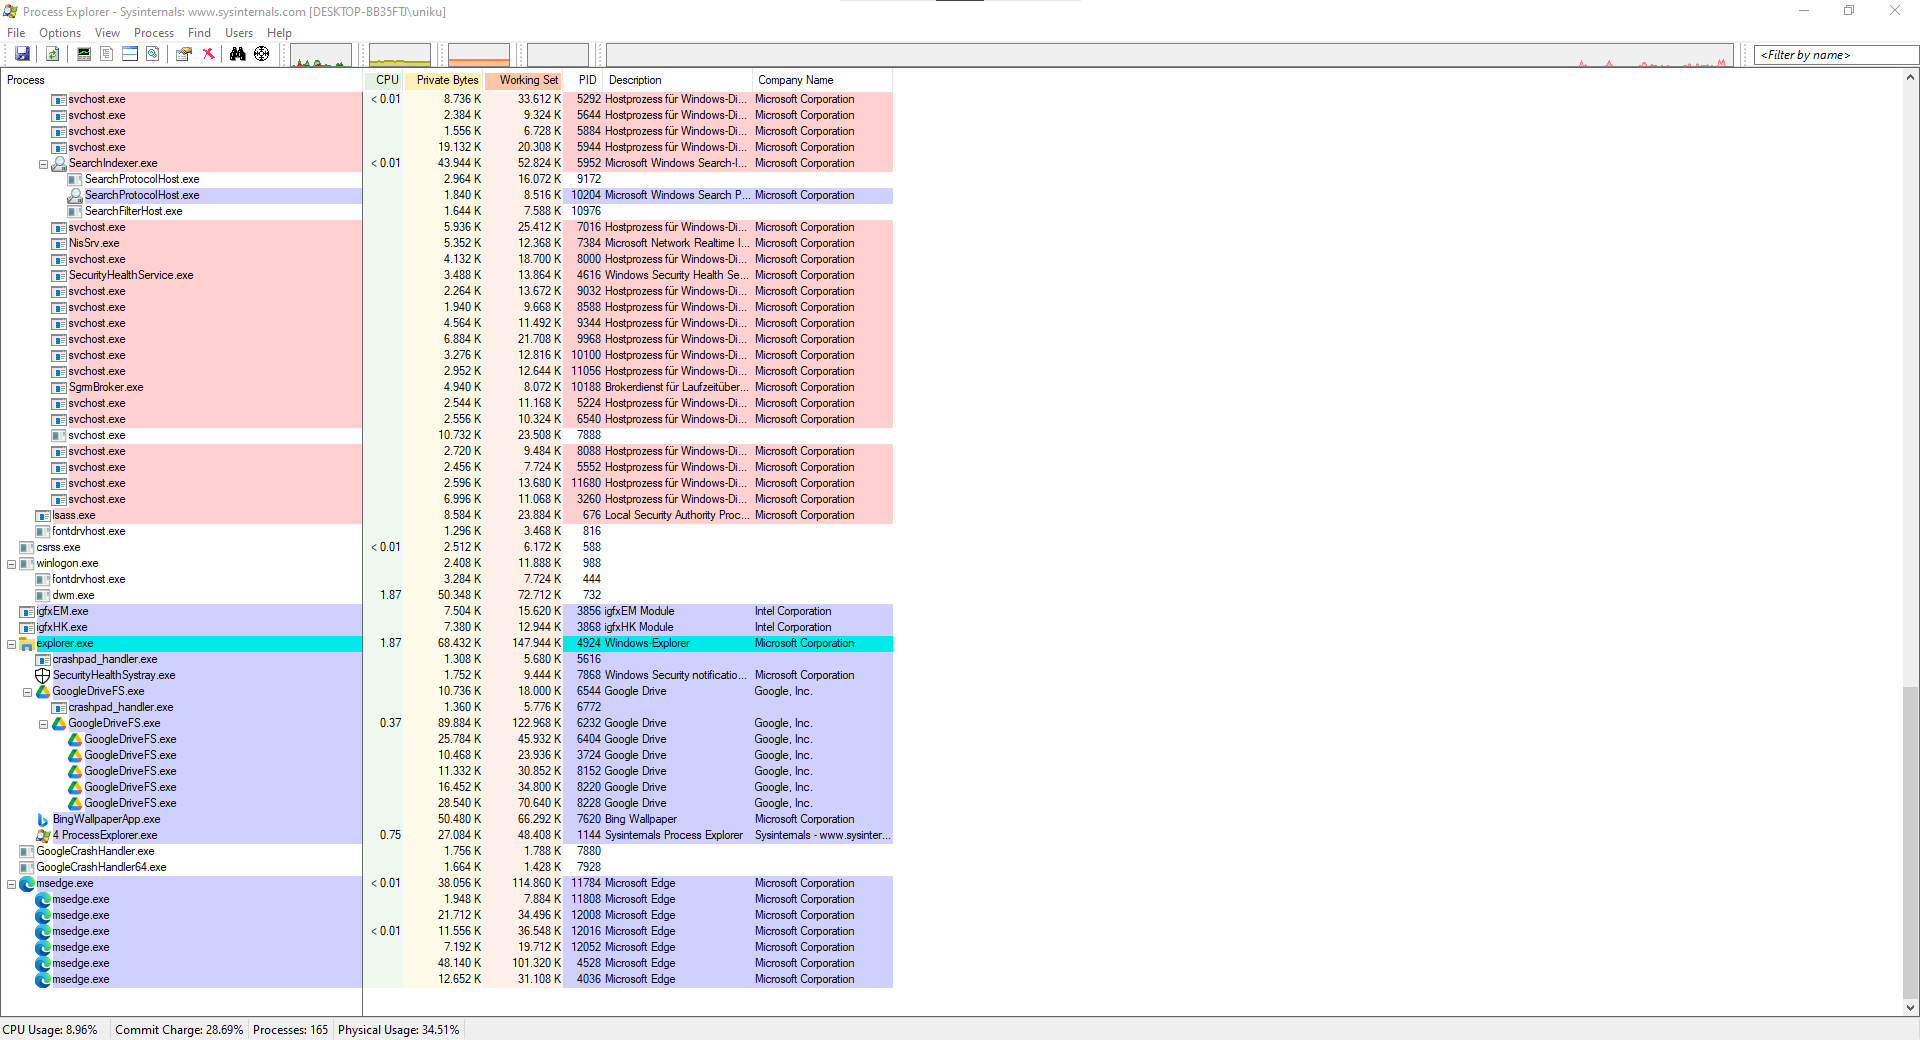Toggle the process tree view icon
Image resolution: width=1920 pixels, height=1040 pixels.
pyautogui.click(x=107, y=54)
